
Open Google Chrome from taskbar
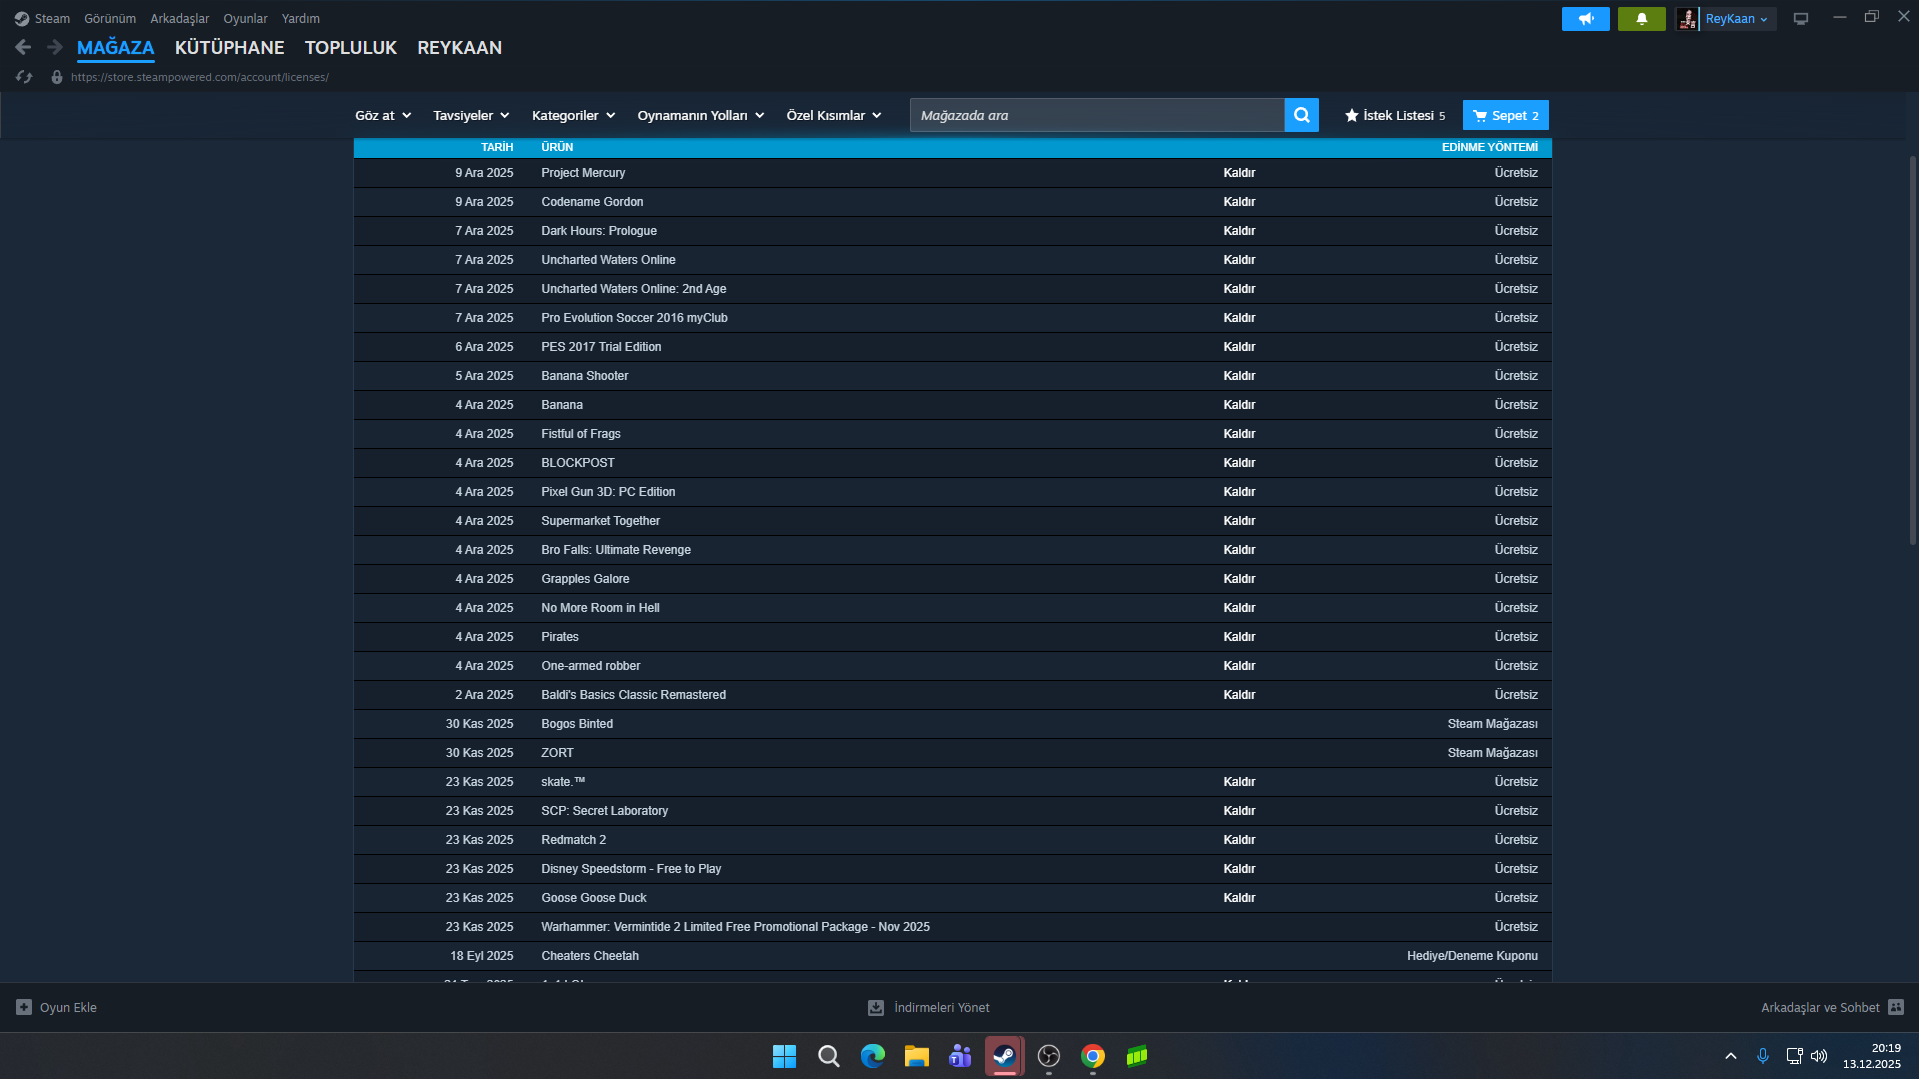pos(1093,1056)
